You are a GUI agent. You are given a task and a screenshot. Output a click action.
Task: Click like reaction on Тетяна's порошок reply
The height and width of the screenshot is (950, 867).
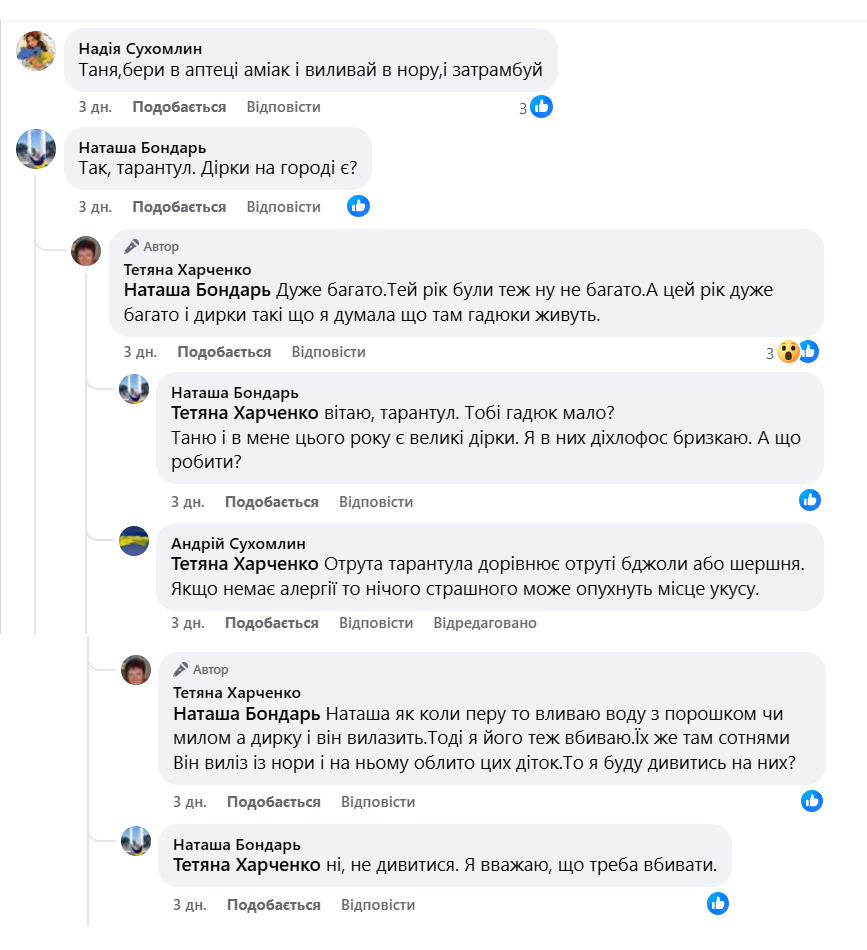(x=812, y=801)
